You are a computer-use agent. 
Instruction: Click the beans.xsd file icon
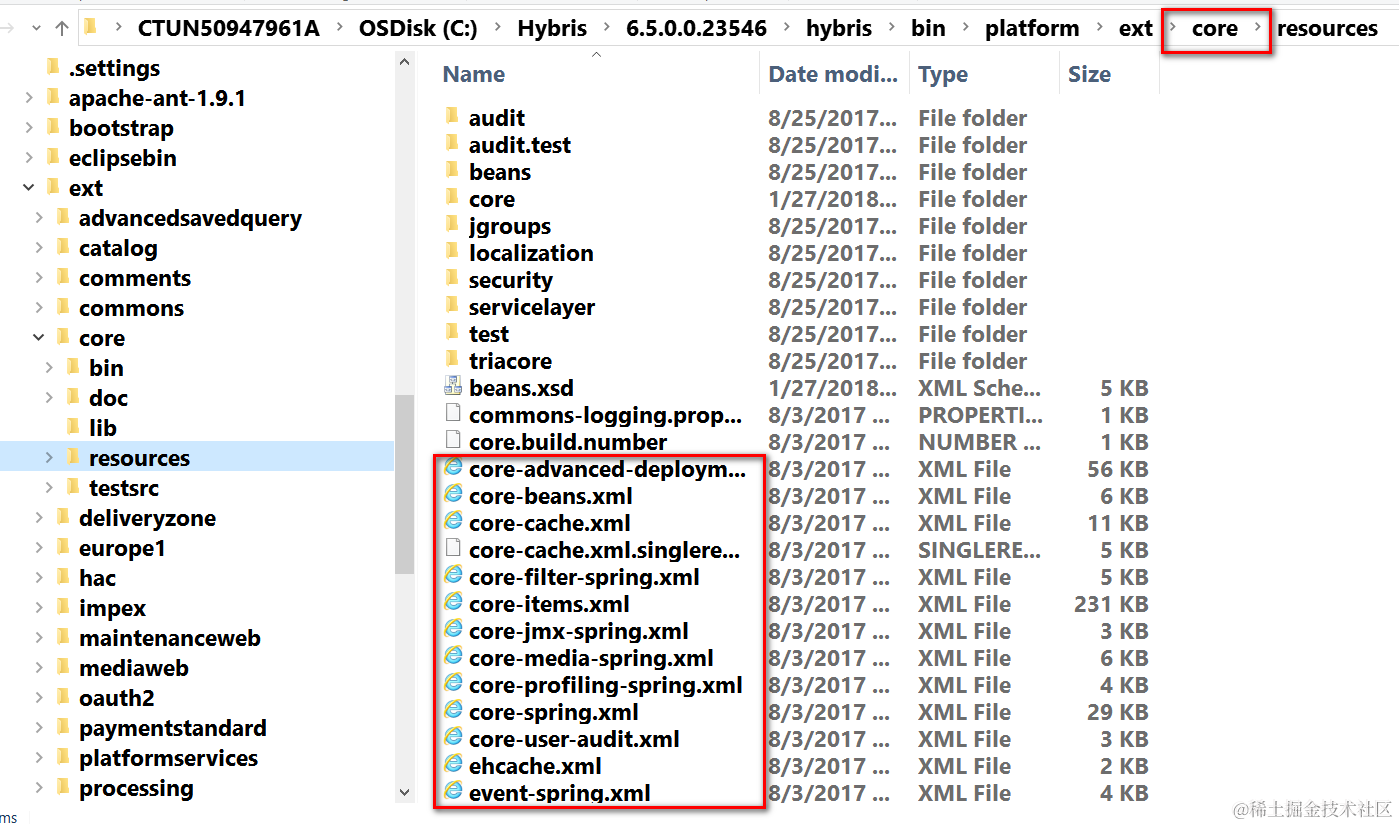(x=453, y=387)
